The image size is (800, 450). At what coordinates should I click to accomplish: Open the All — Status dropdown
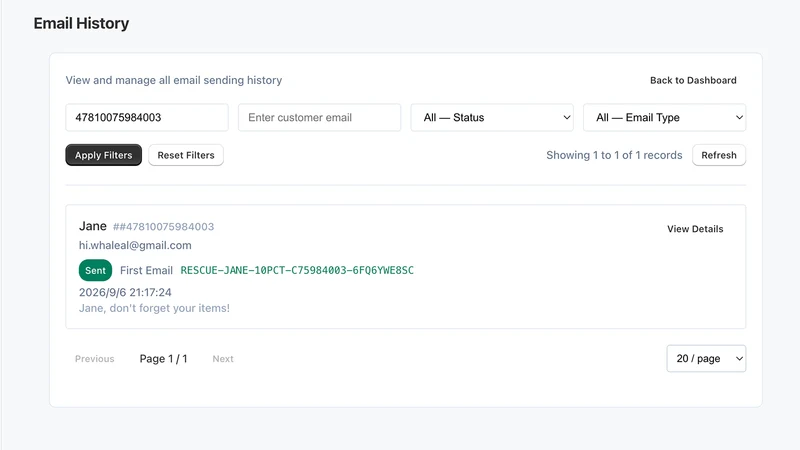pyautogui.click(x=492, y=117)
